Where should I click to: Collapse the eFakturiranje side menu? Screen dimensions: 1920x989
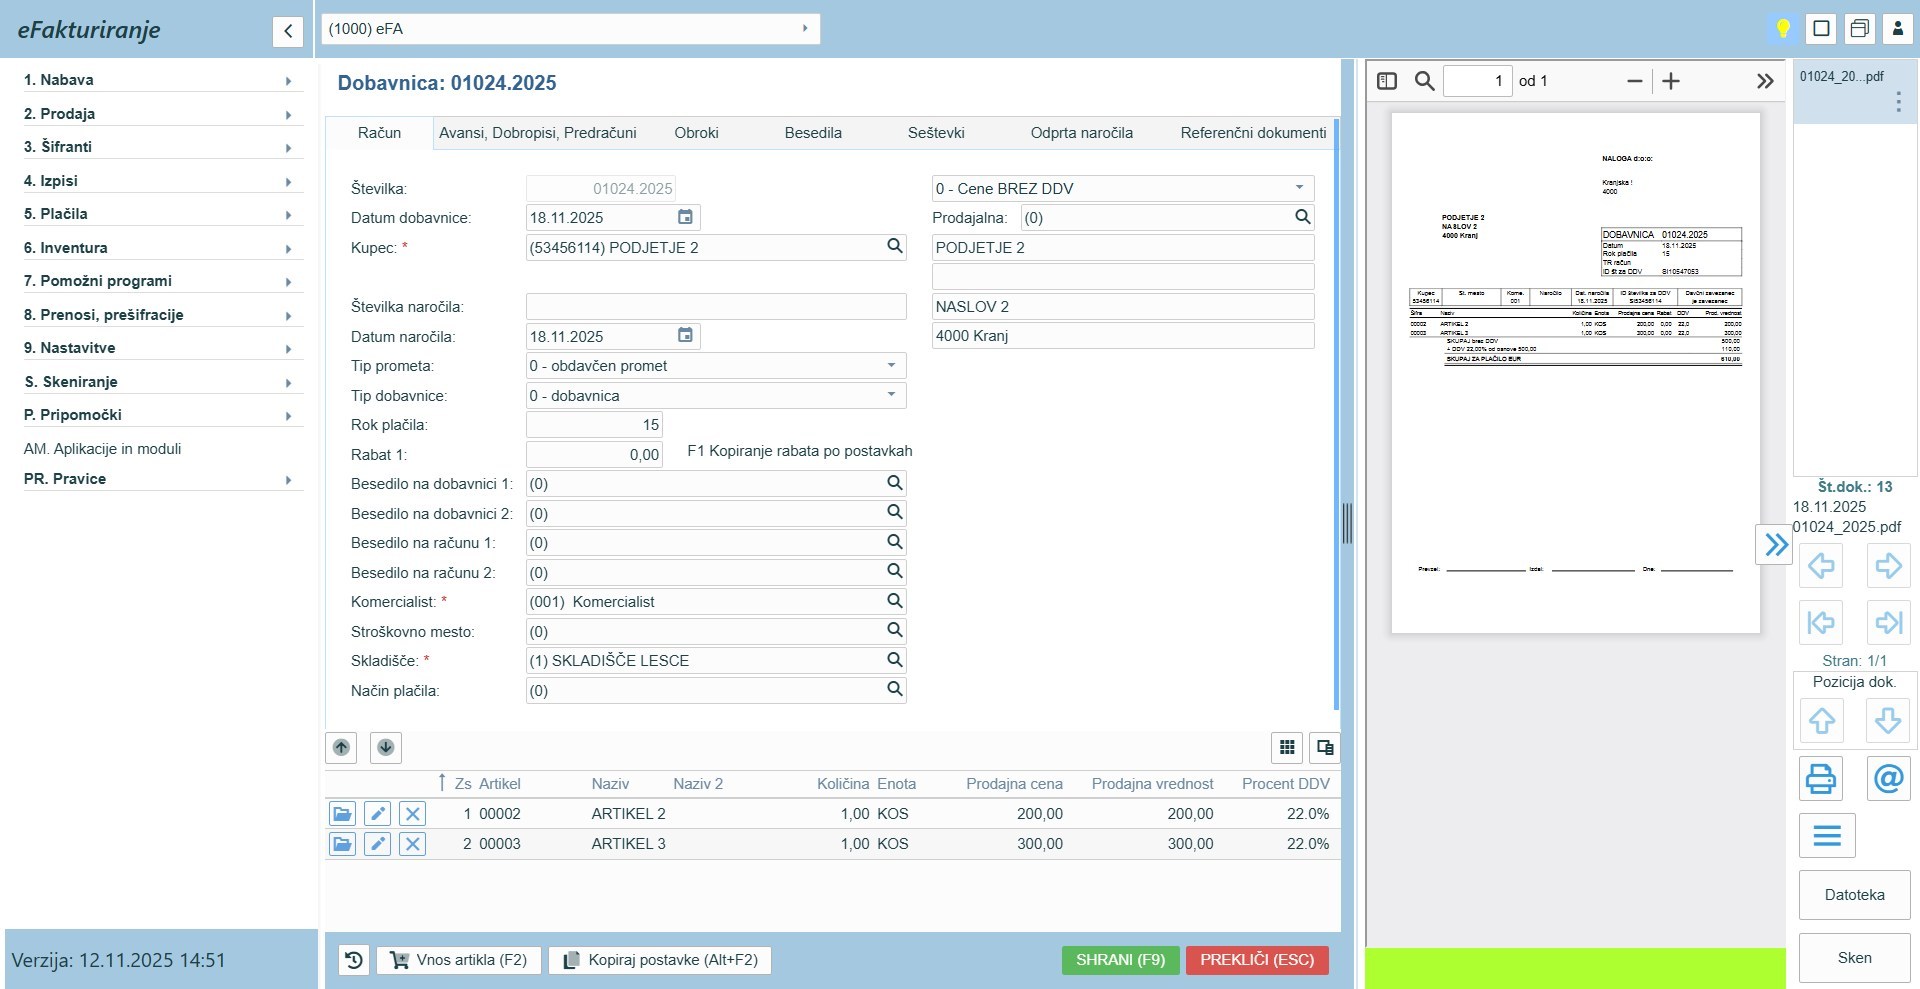[287, 31]
